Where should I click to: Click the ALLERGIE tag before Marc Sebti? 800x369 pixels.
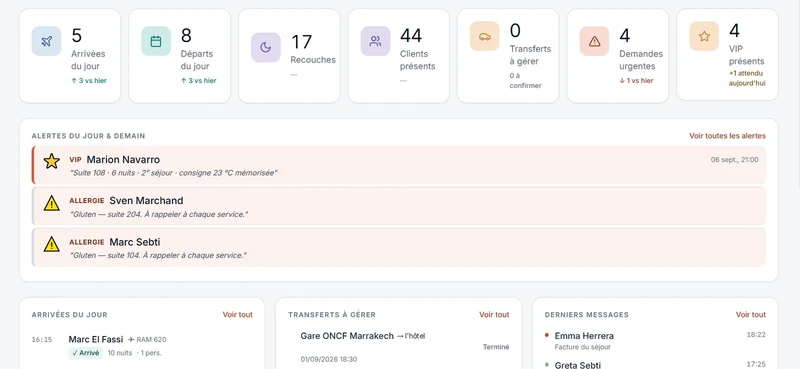[87, 242]
